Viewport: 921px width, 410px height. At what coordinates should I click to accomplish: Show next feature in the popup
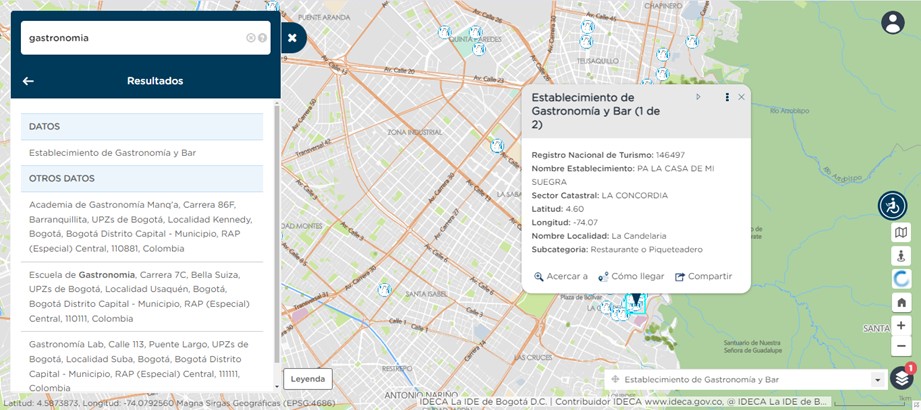[699, 97]
